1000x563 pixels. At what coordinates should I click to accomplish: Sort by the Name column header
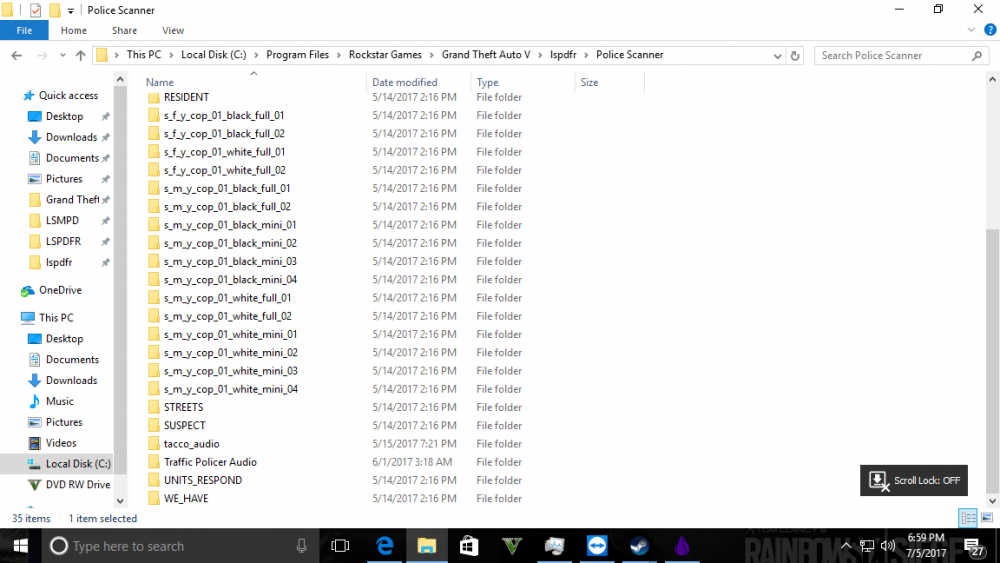159,82
